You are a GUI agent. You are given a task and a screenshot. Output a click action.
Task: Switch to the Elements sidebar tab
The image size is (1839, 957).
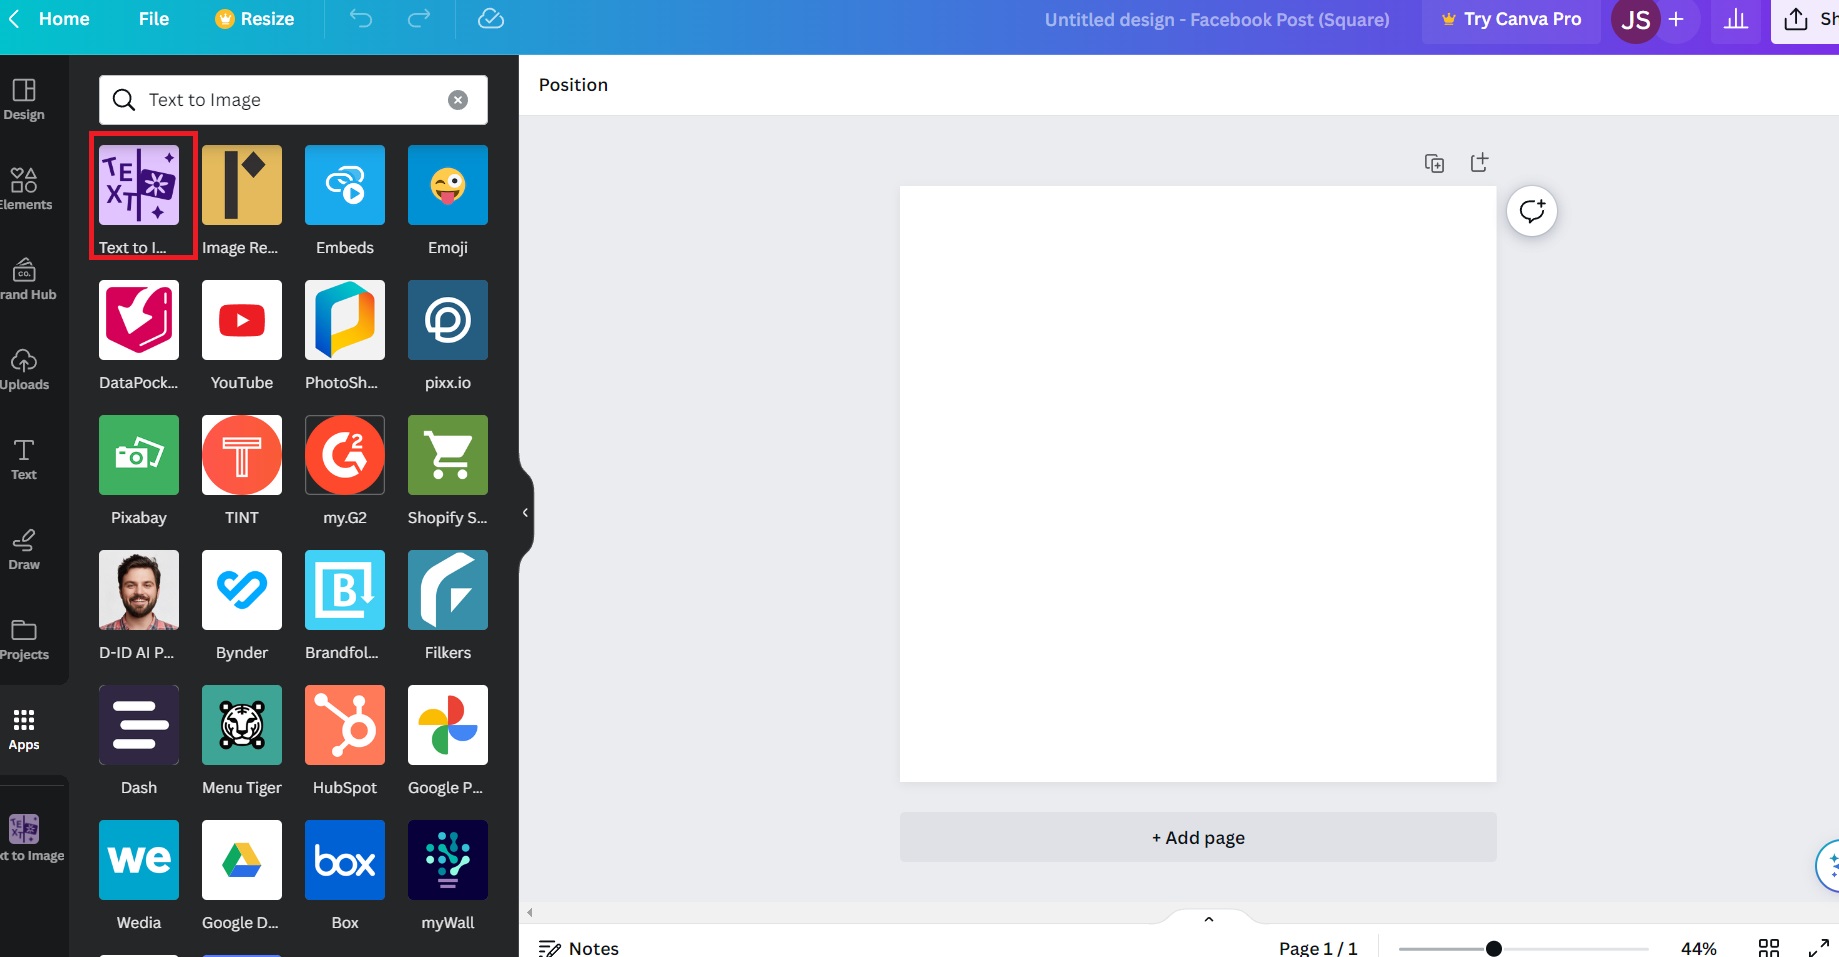tap(24, 190)
